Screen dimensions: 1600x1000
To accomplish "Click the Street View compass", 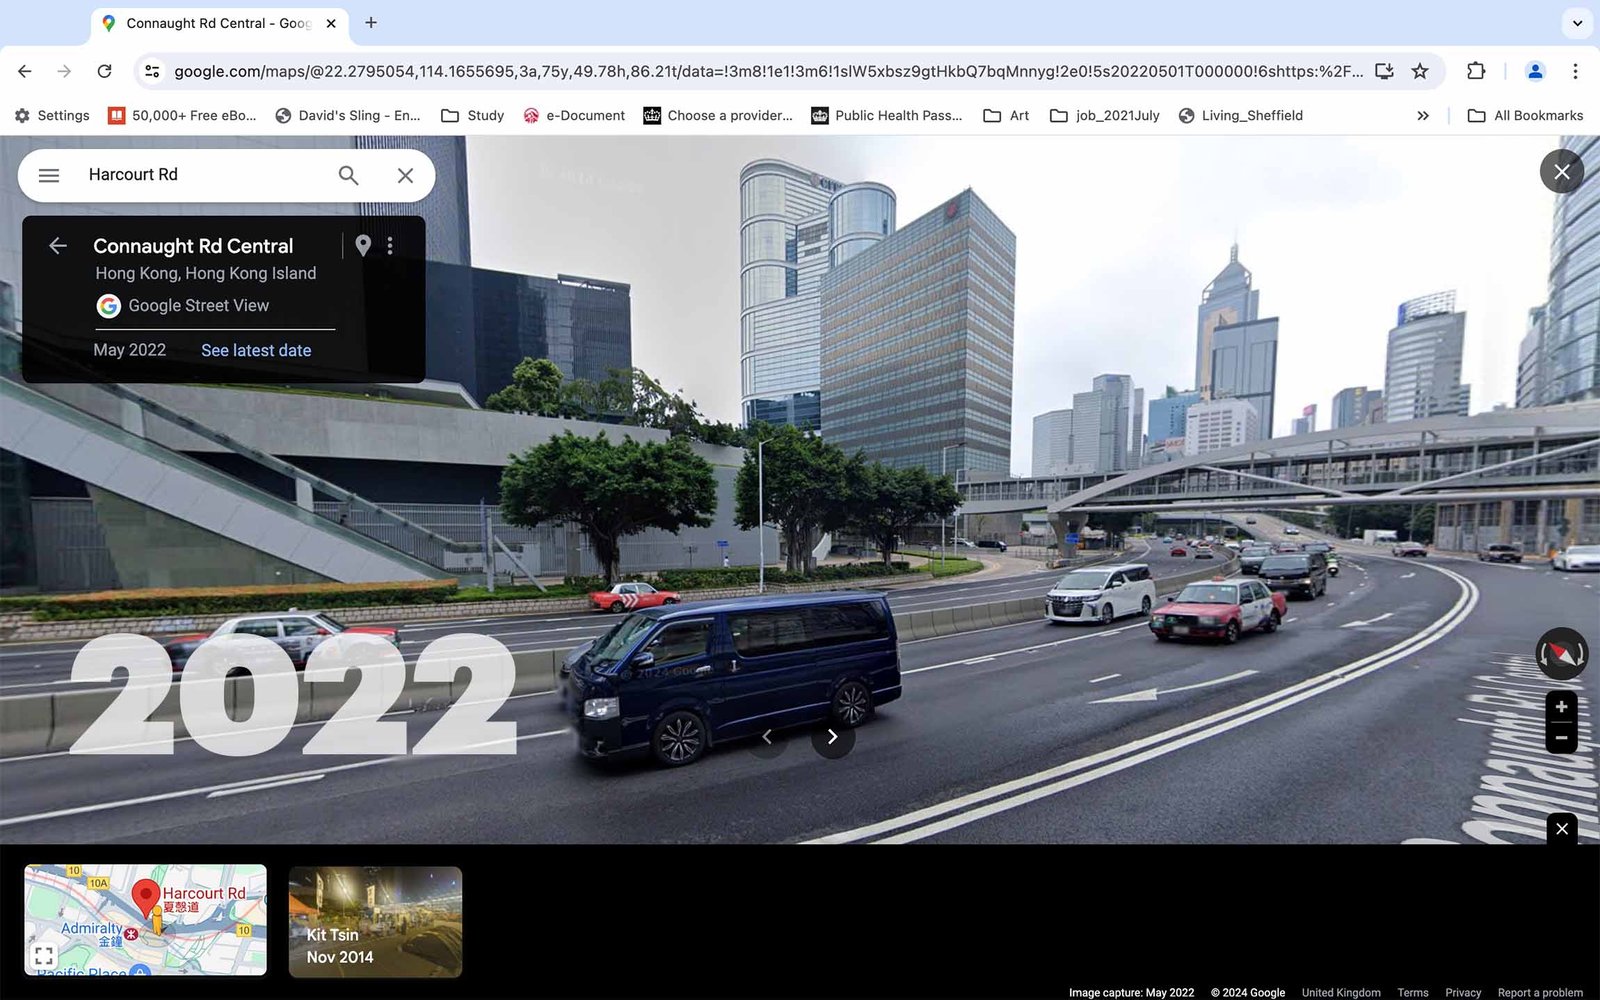I will (x=1561, y=654).
